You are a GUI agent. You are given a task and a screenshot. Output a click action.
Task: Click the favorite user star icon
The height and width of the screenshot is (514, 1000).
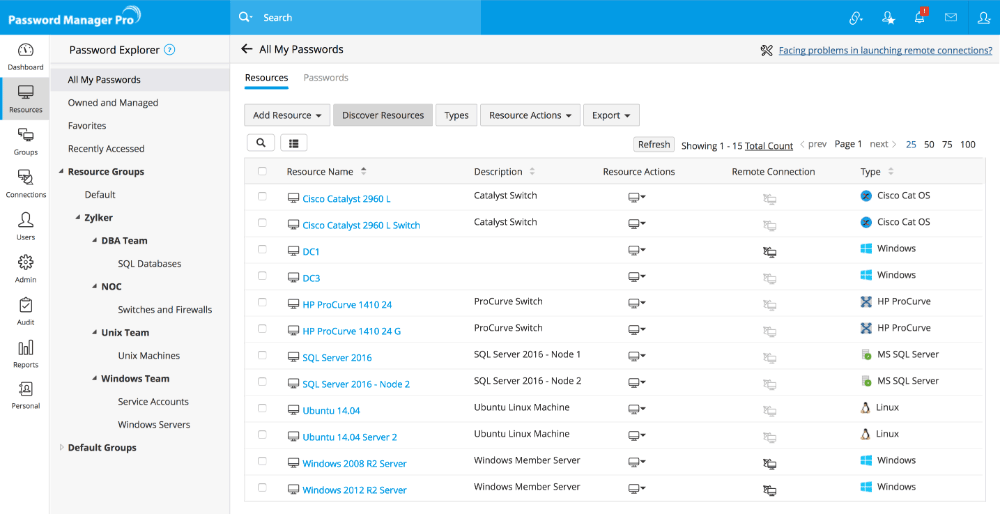pyautogui.click(x=888, y=18)
